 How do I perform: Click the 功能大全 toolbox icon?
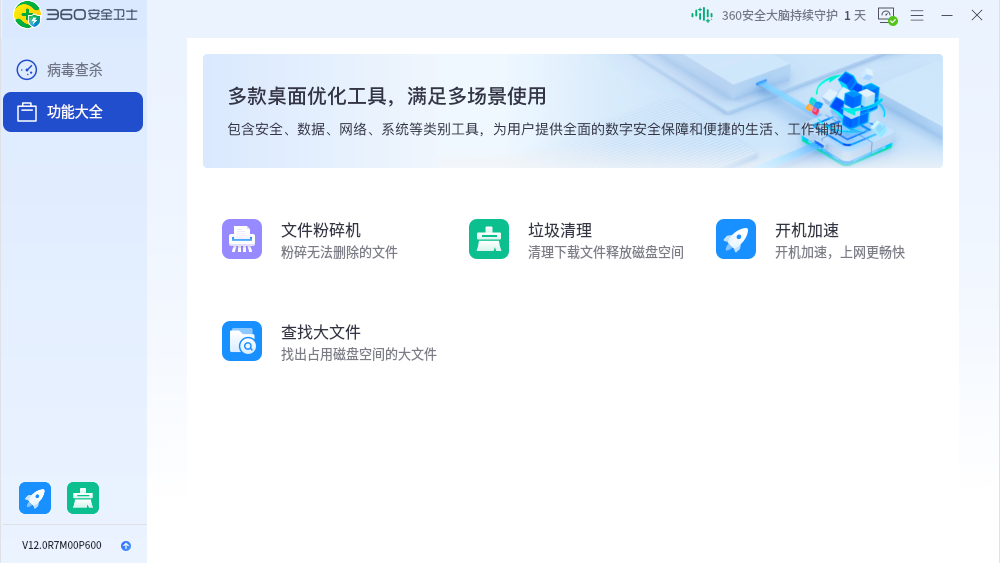[27, 112]
